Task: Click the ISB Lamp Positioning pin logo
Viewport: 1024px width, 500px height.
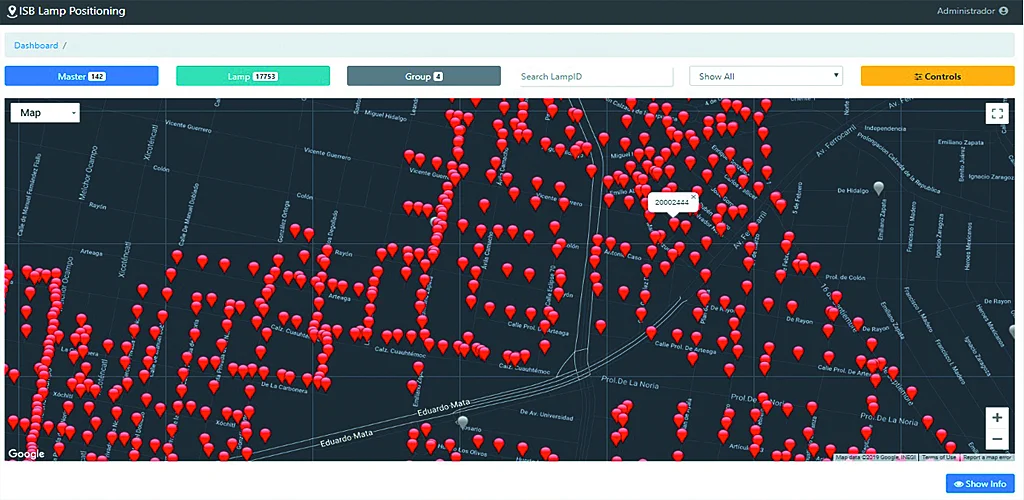Action: pos(11,12)
